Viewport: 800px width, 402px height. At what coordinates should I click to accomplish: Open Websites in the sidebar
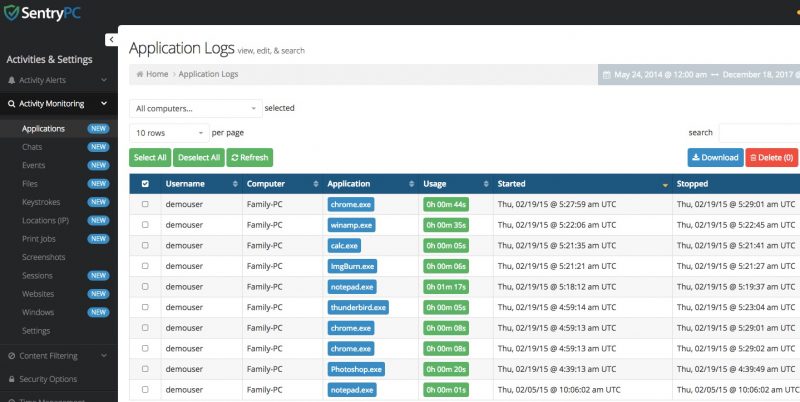coord(38,294)
